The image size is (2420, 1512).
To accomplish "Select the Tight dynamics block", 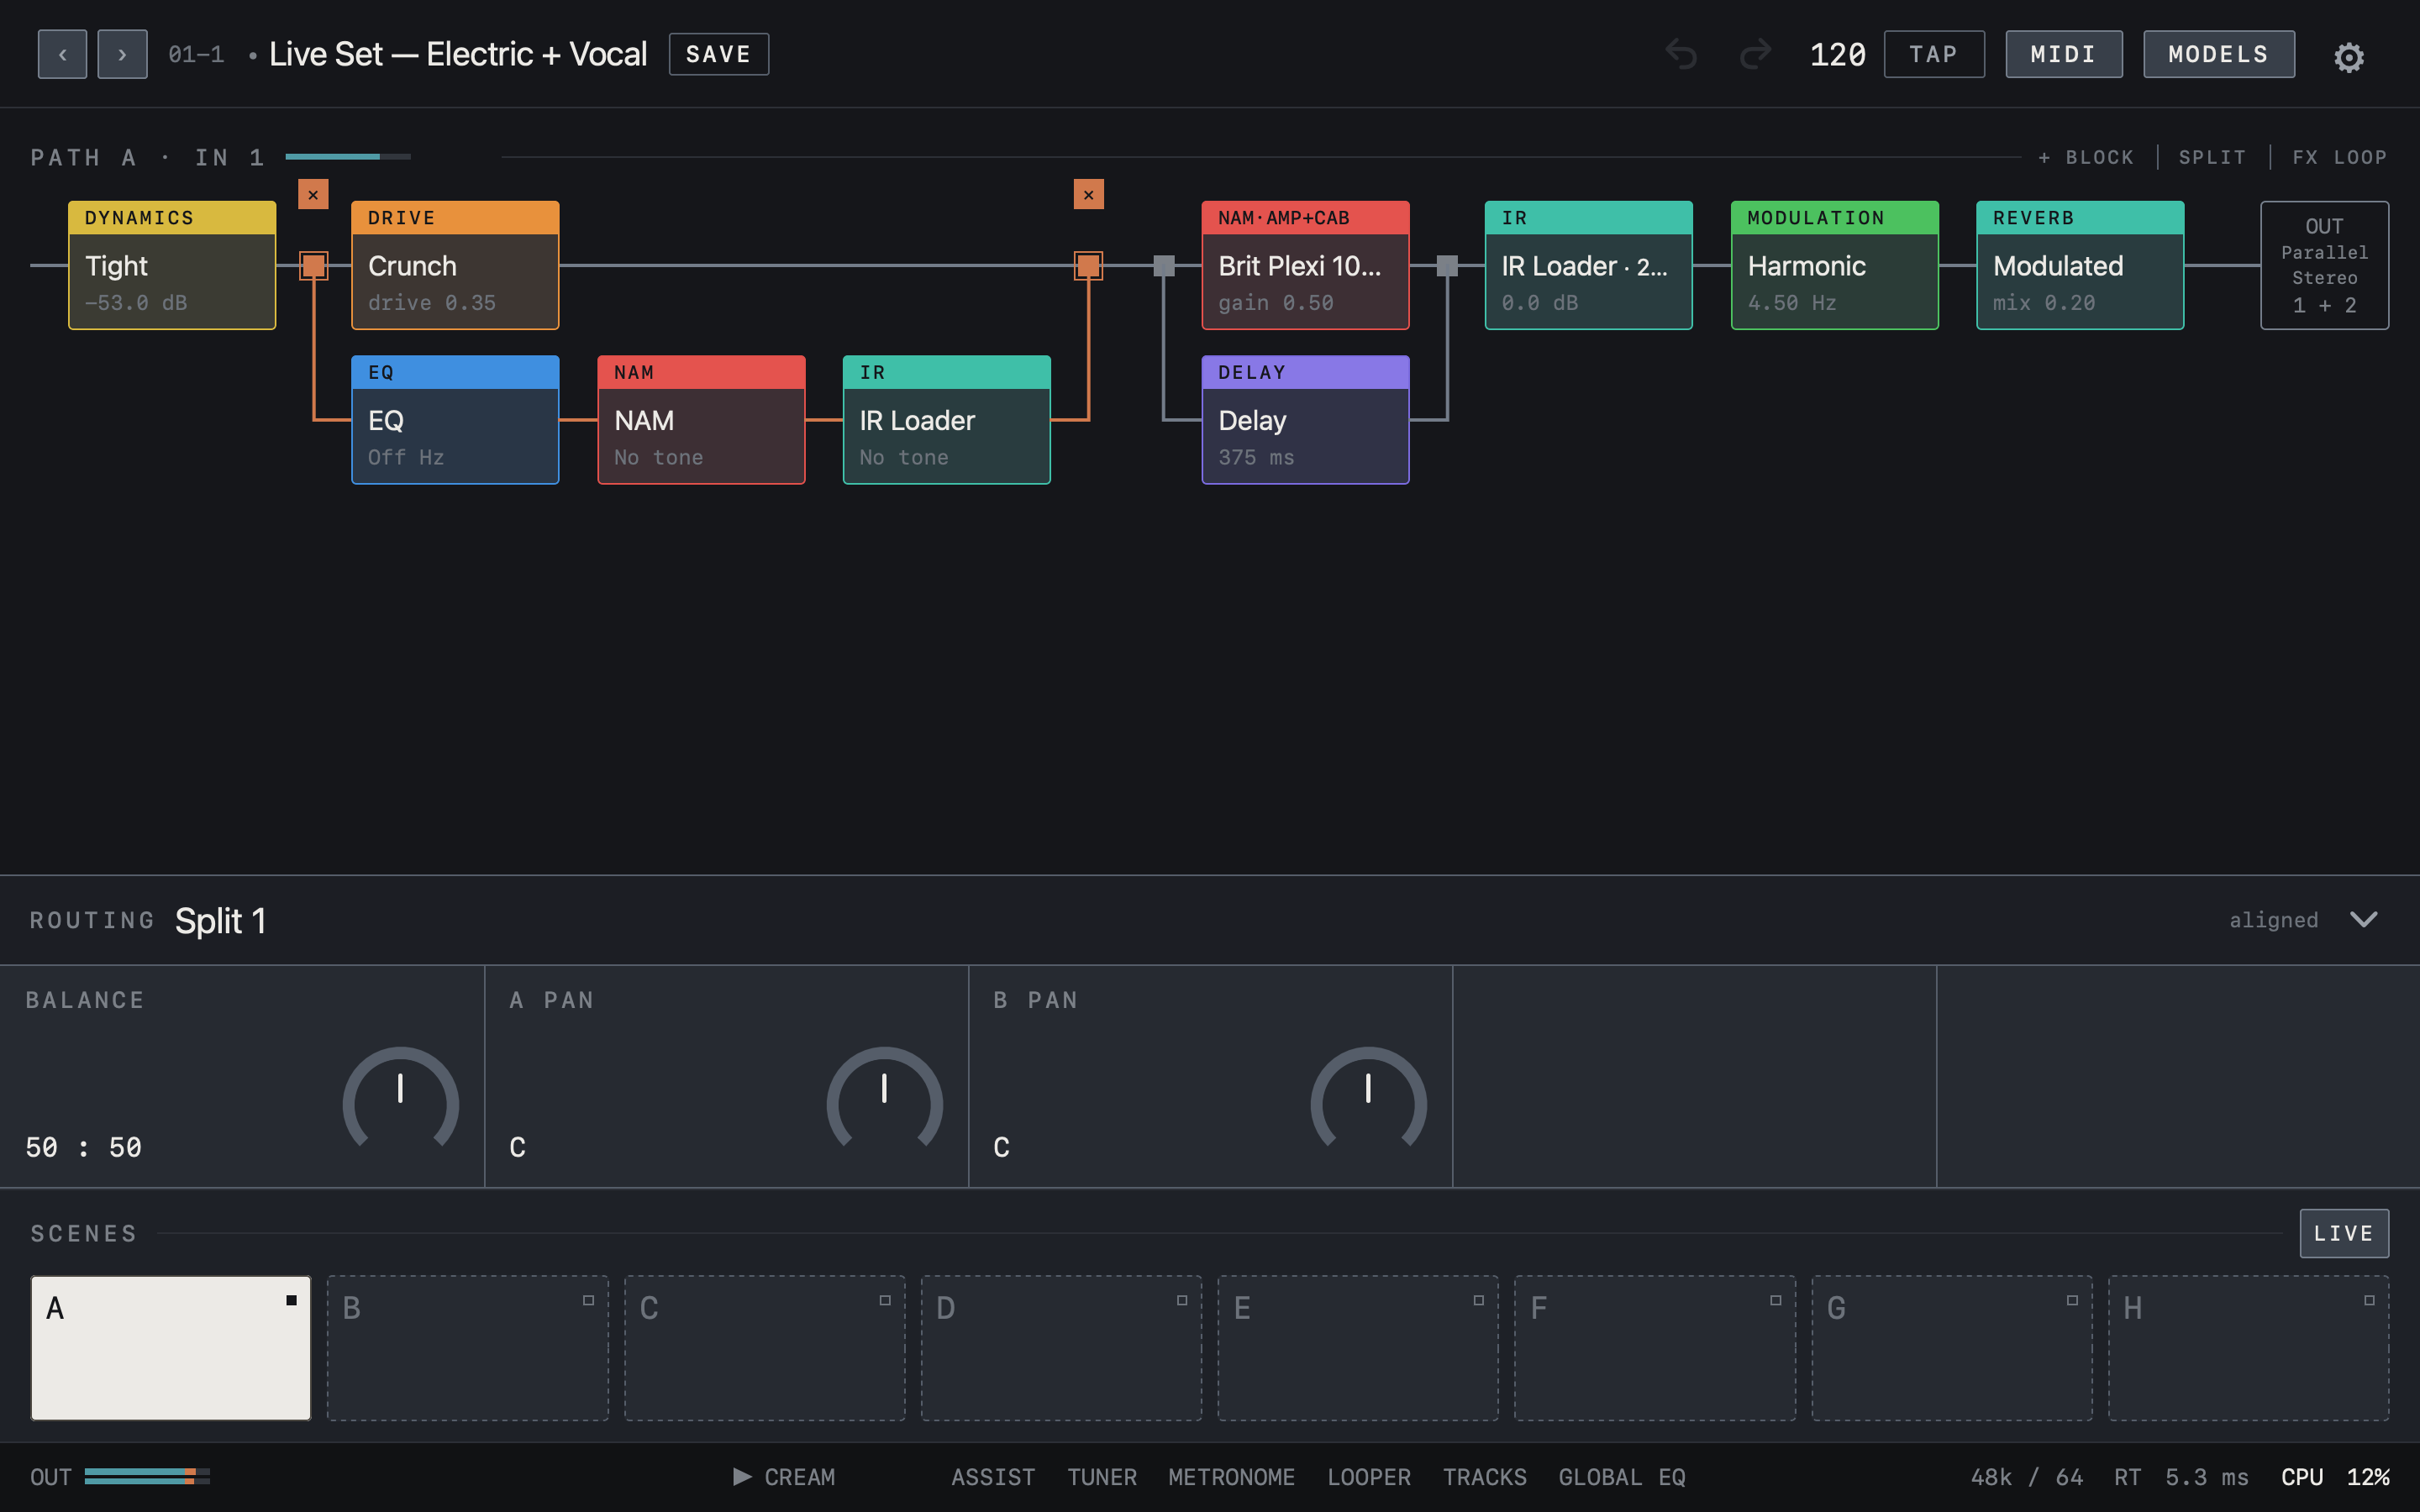I will click(x=172, y=265).
